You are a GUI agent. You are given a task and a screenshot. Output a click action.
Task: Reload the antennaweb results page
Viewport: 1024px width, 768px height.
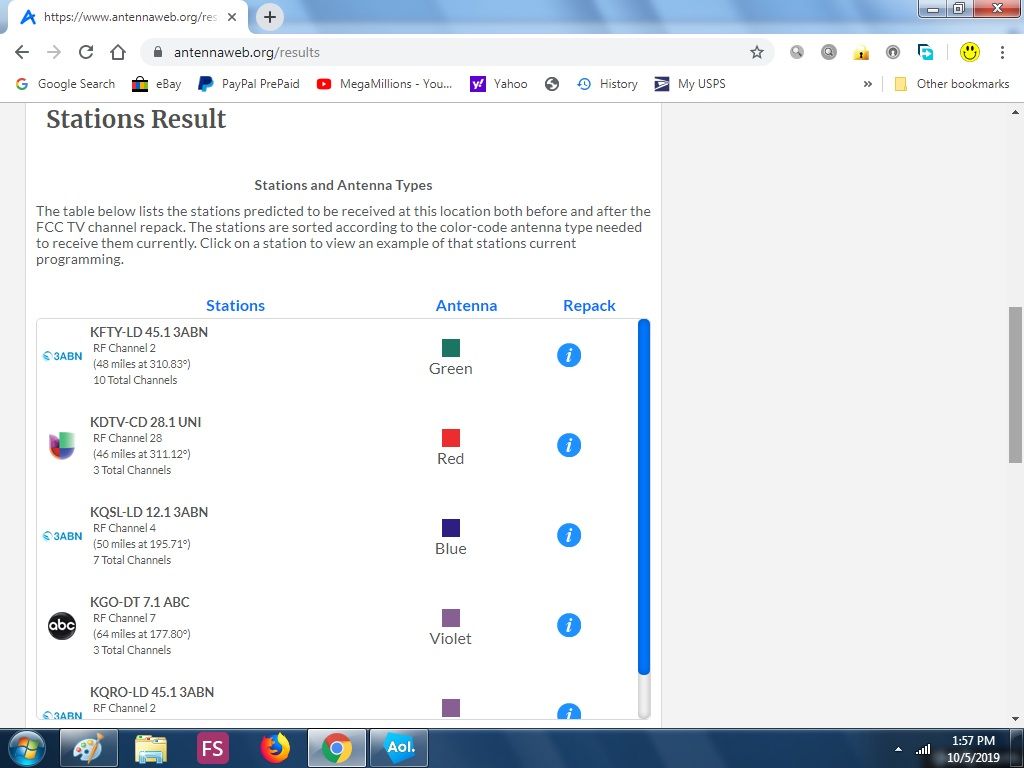[86, 52]
